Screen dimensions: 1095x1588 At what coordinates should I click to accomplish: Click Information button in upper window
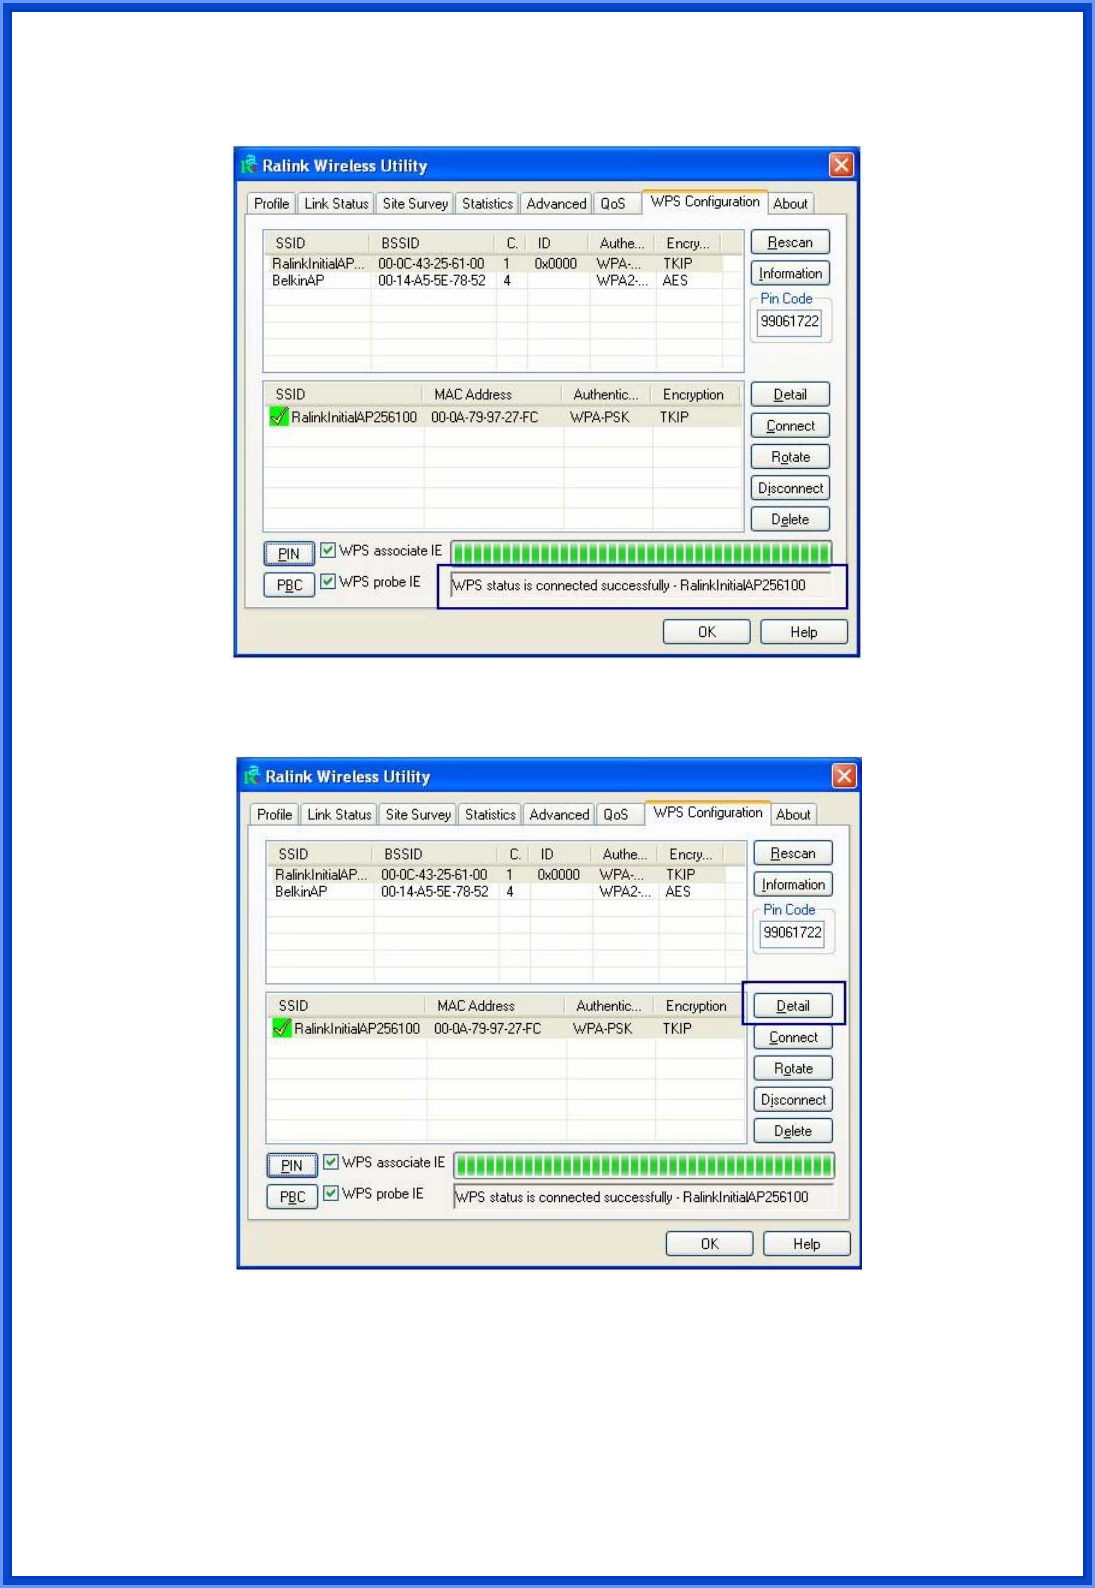790,273
